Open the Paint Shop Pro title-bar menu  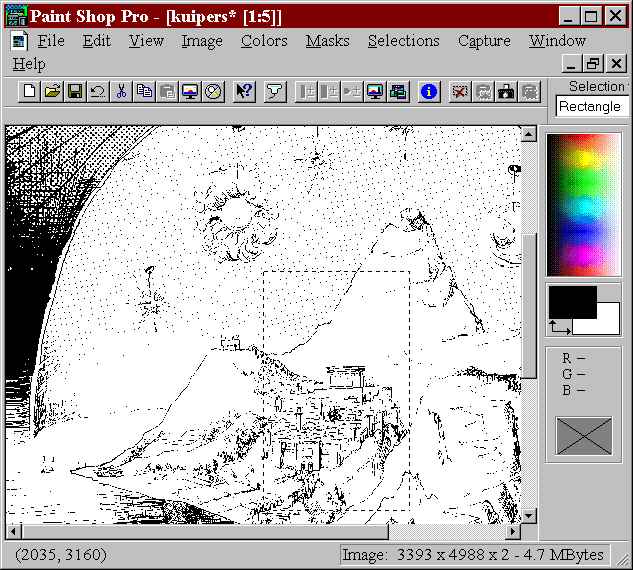coord(15,16)
